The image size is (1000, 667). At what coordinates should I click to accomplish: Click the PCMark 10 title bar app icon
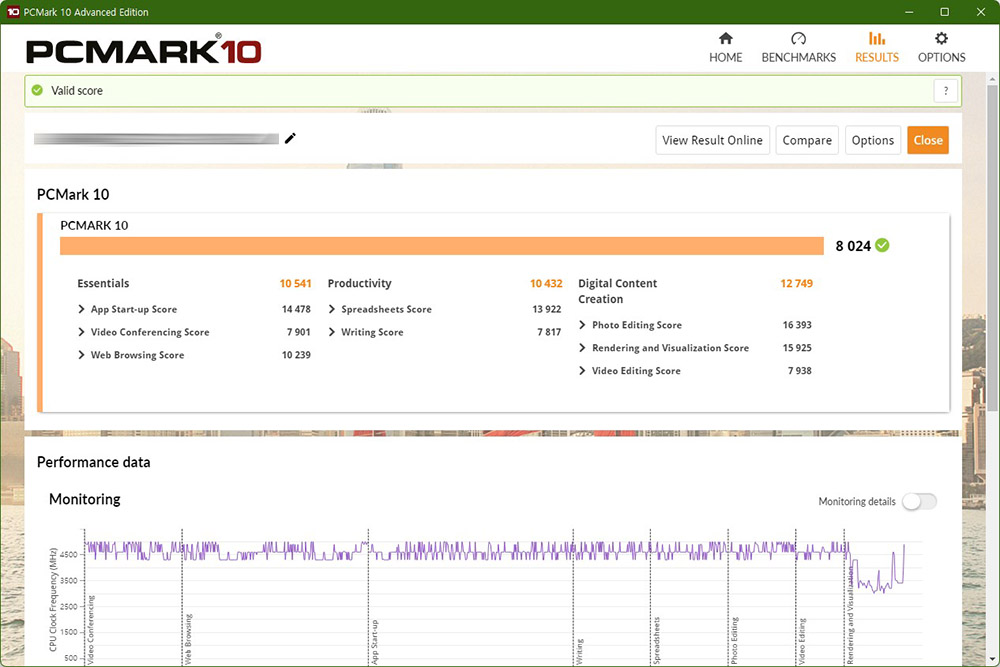tap(13, 11)
